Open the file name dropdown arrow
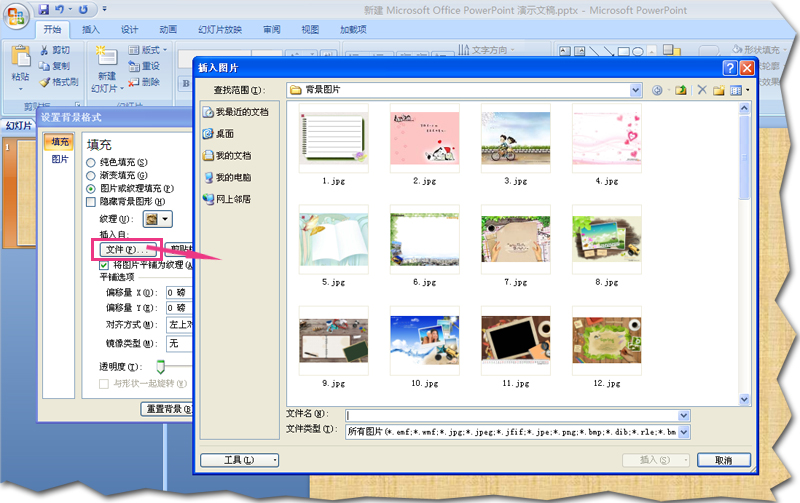800x503 pixels. point(684,415)
